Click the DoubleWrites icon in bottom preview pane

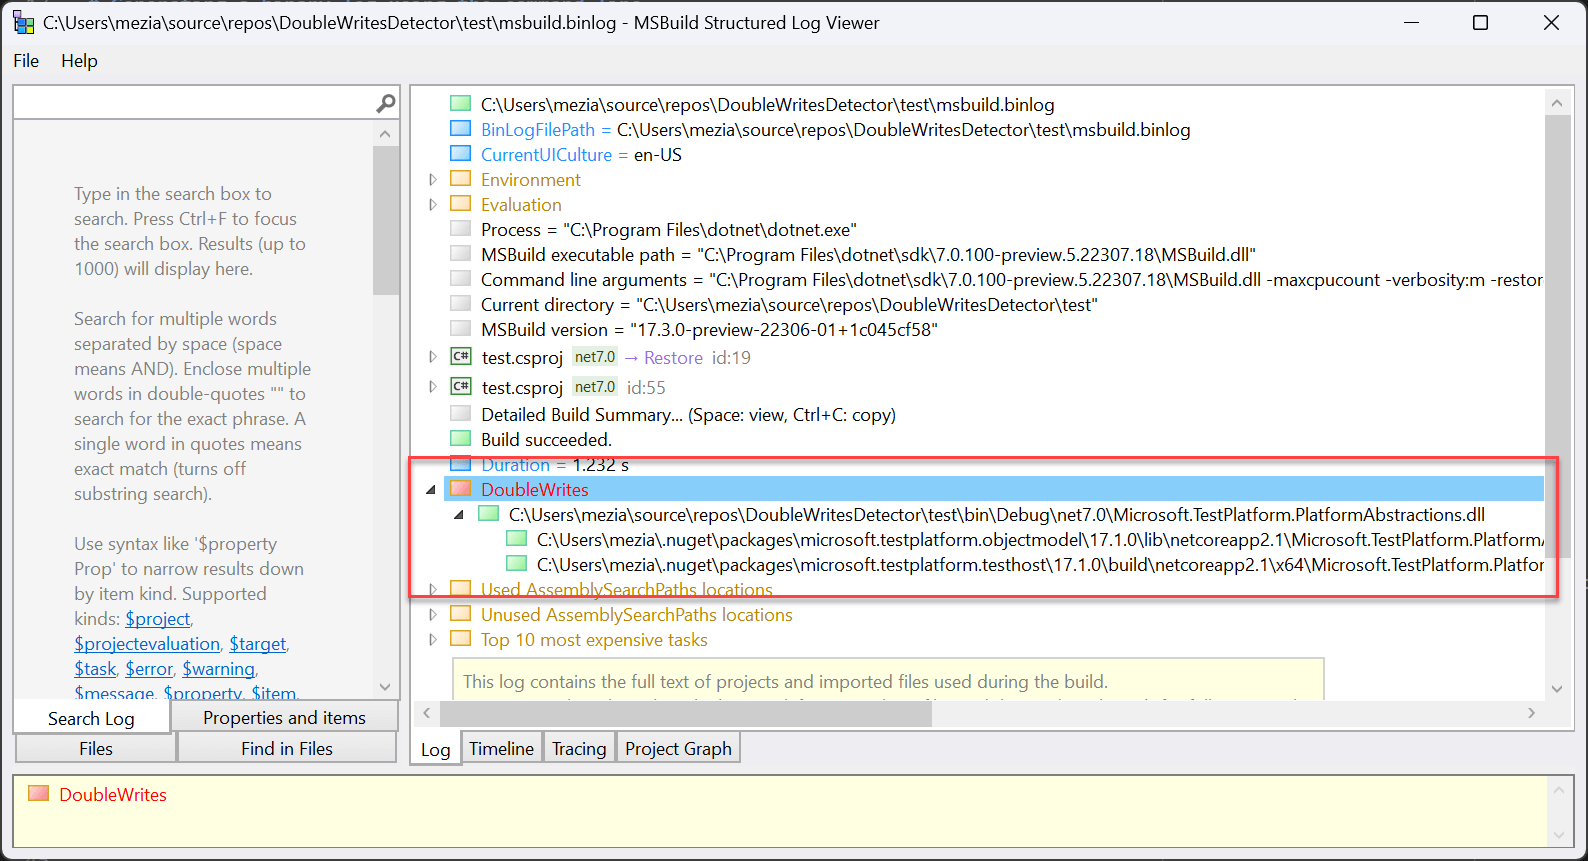click(x=39, y=794)
